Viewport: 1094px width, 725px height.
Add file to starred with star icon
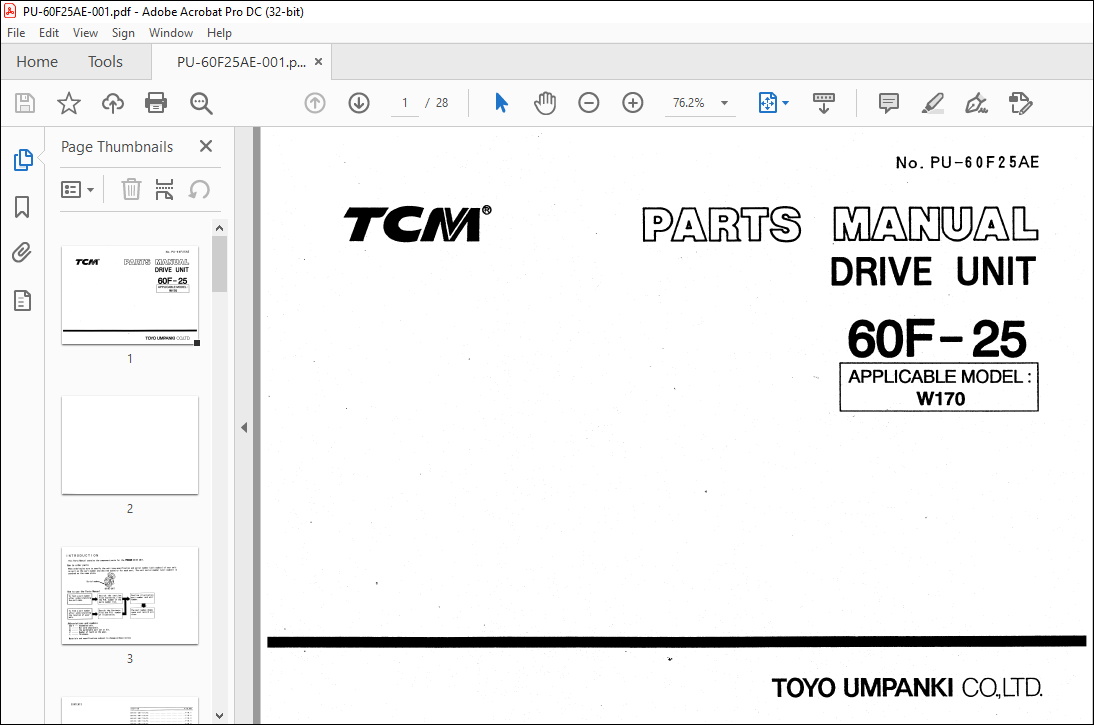(68, 103)
